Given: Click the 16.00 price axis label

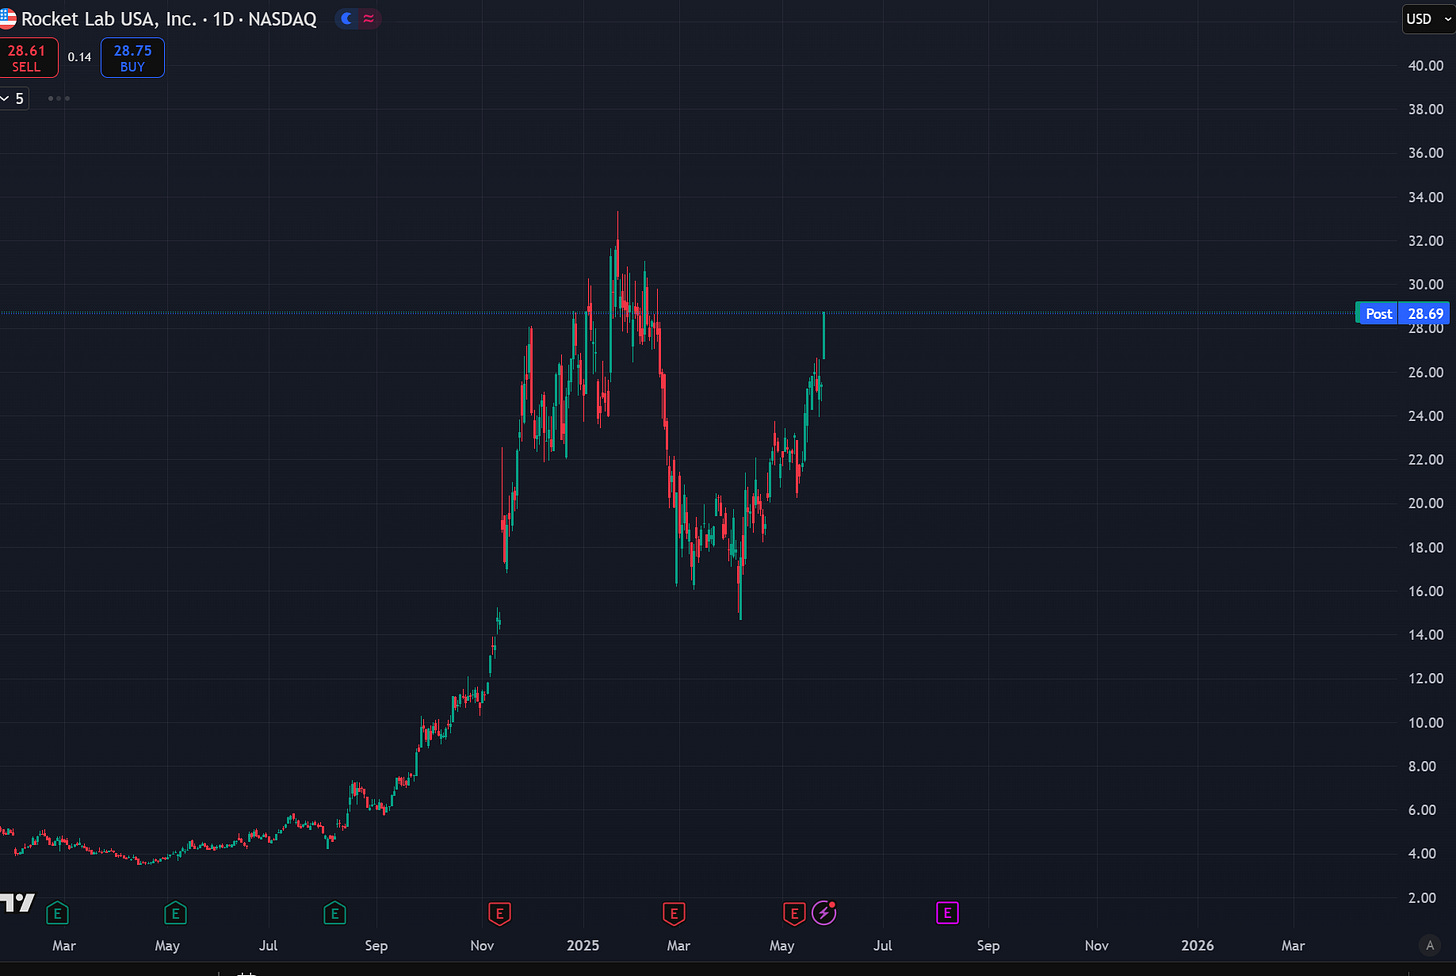Looking at the screenshot, I should (1425, 591).
